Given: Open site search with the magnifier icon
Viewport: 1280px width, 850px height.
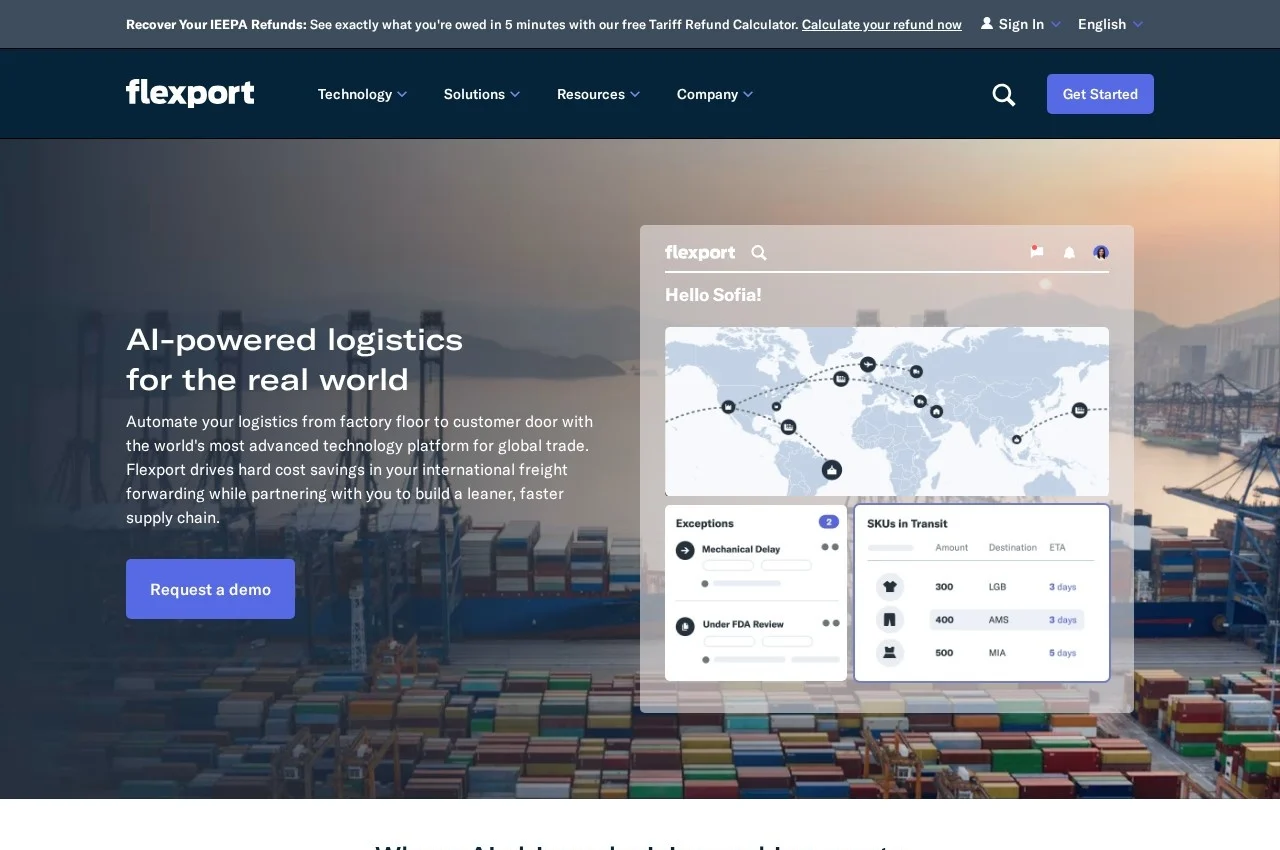Looking at the screenshot, I should point(1004,94).
